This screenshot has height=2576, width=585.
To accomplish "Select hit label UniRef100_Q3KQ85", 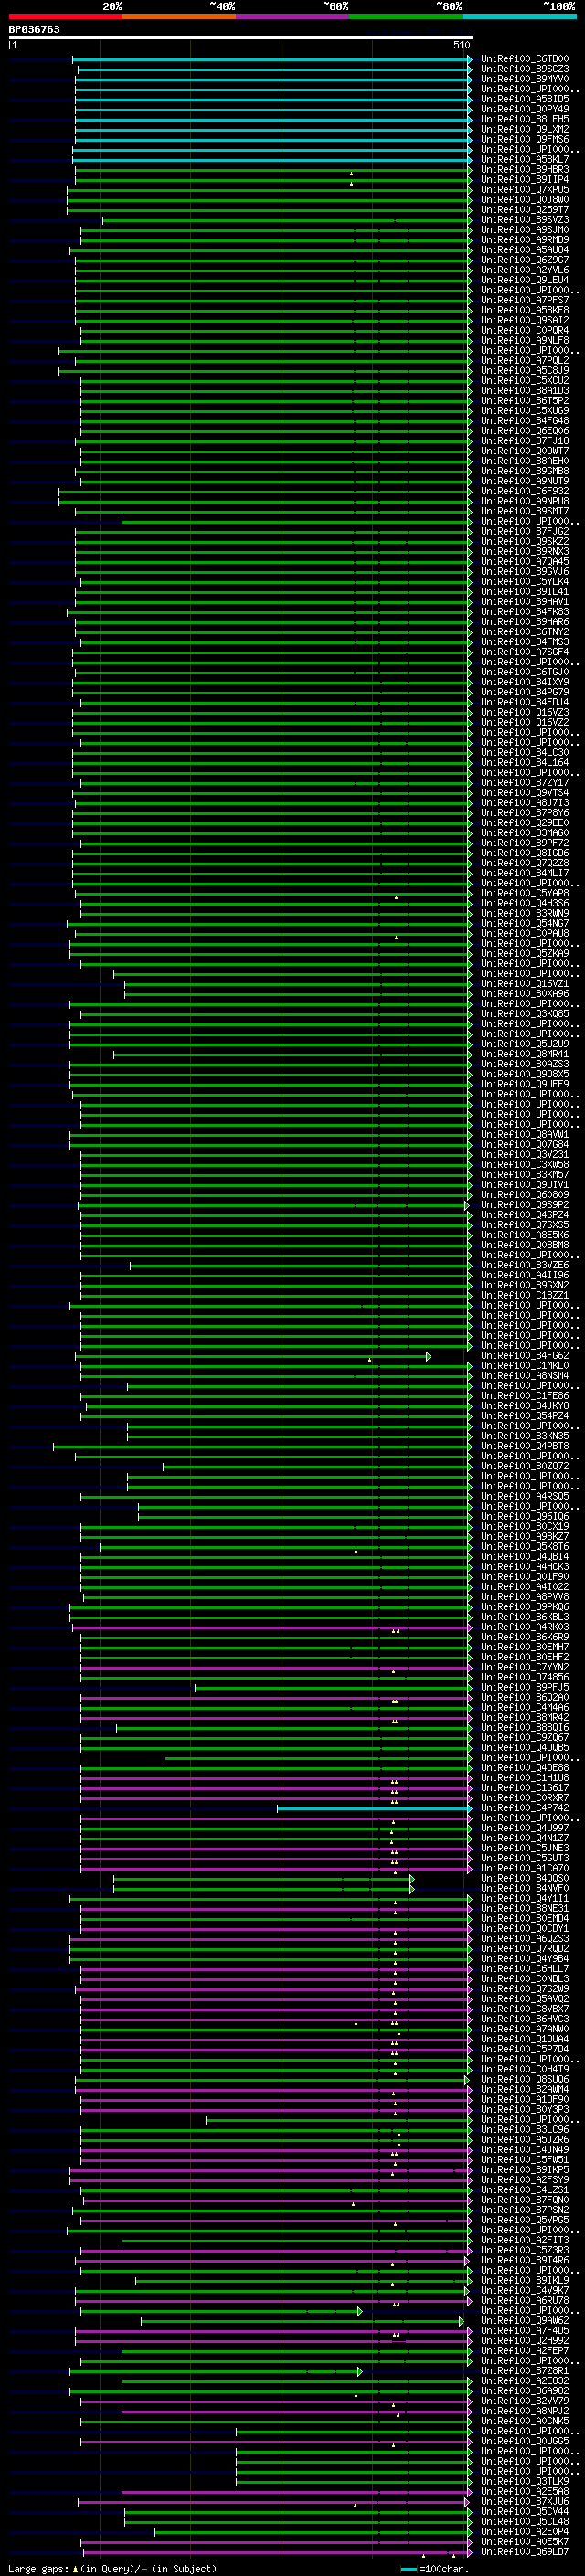I will click(525, 1014).
